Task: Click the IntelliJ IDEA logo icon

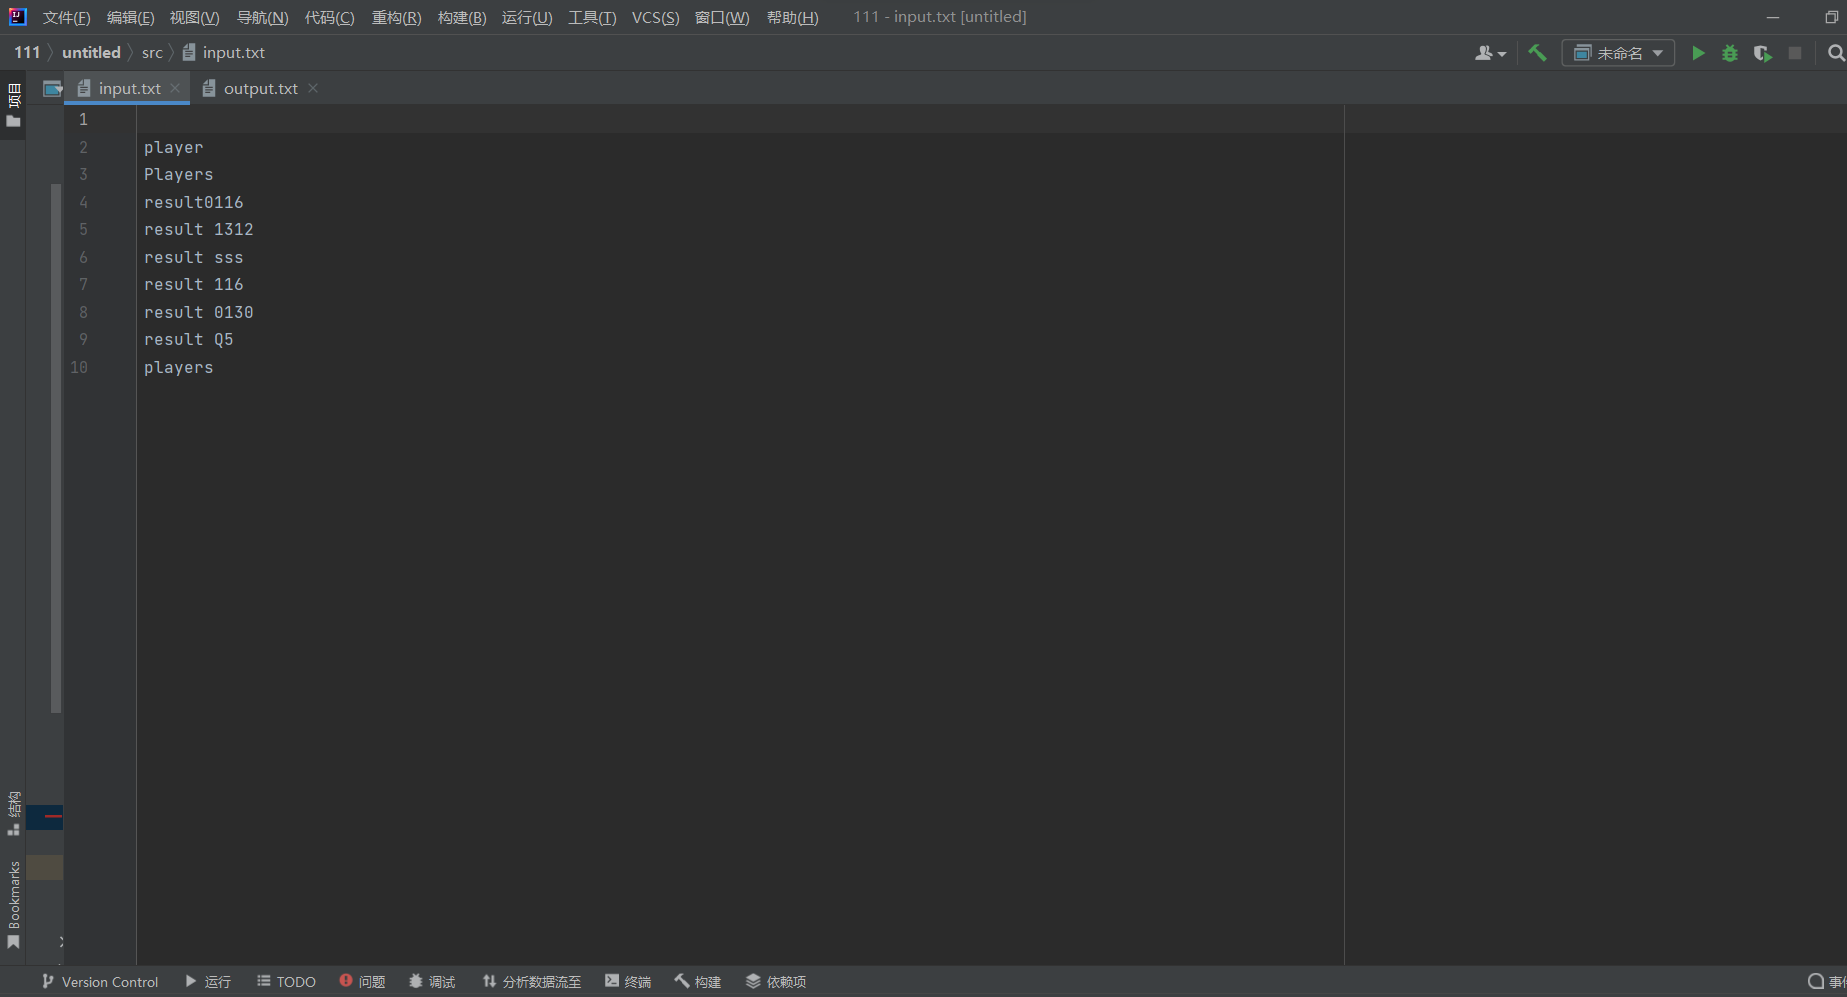Action: pyautogui.click(x=18, y=17)
